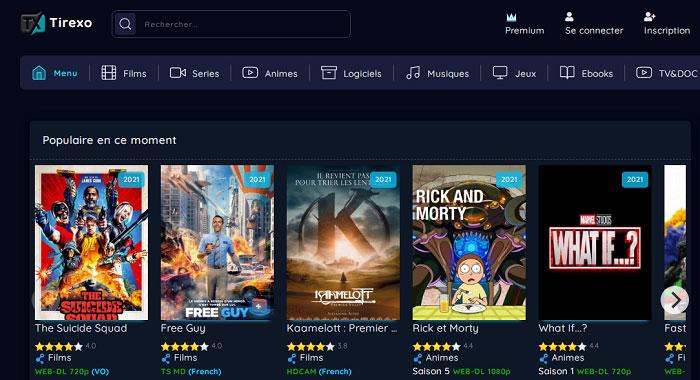
Task: Open the Films category
Action: [124, 73]
